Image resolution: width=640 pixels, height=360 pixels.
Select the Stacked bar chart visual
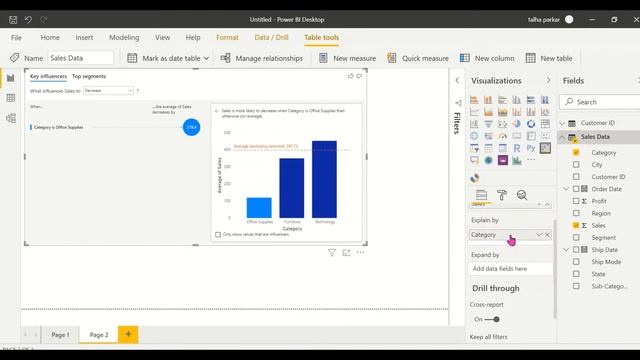[x=474, y=100]
